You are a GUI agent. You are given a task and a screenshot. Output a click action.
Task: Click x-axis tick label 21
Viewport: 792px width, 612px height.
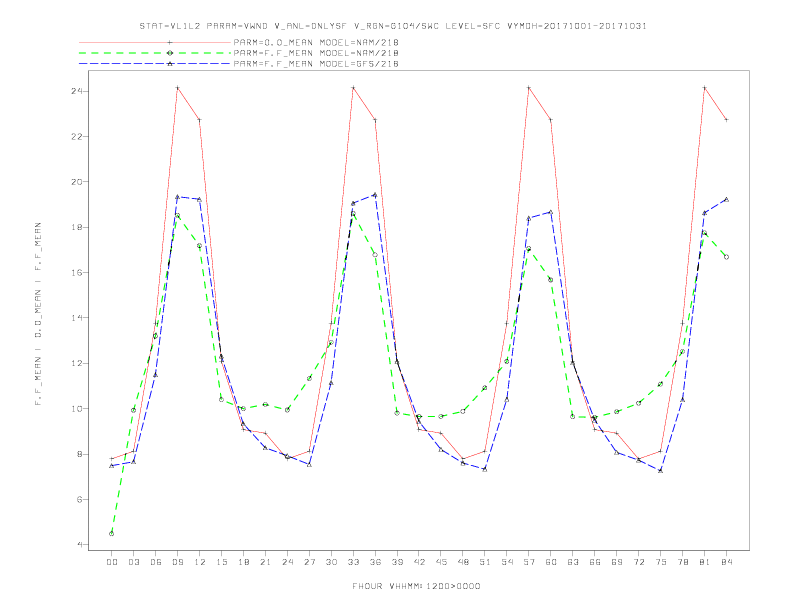tap(265, 562)
